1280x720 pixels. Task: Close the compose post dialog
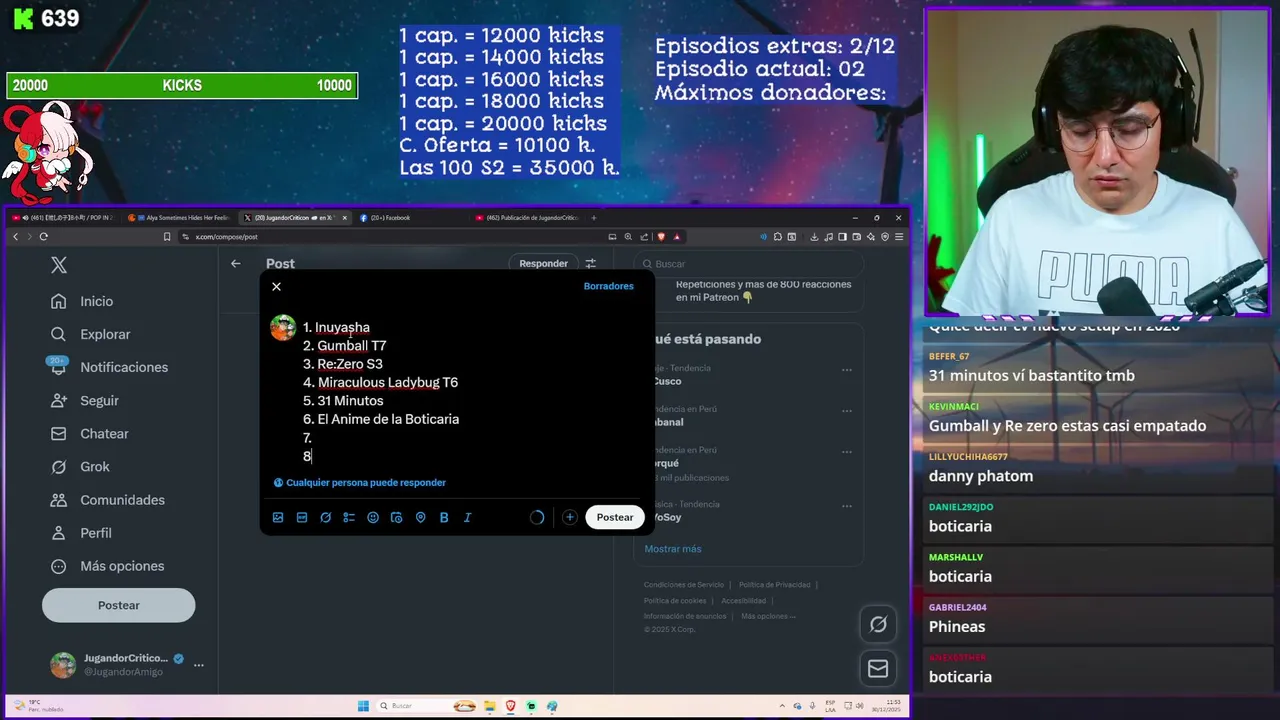(276, 286)
